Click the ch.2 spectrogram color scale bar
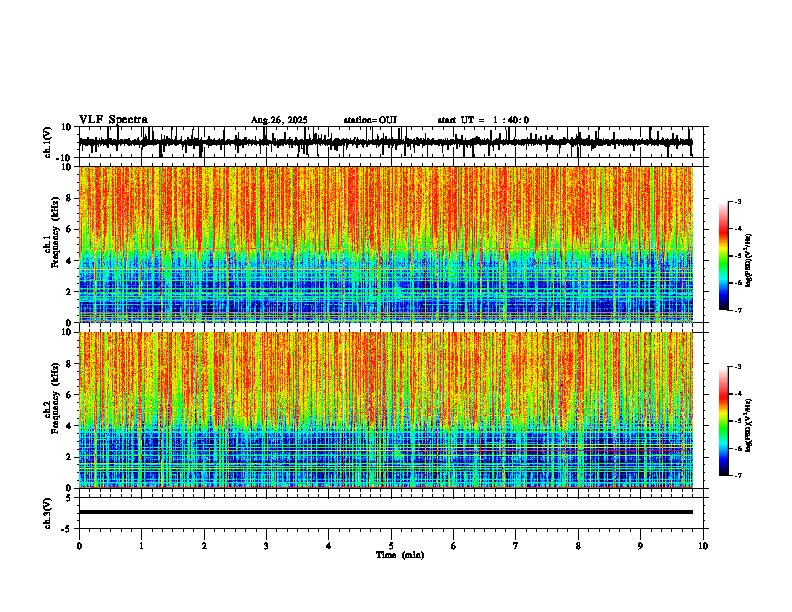Viewport: 792px width, 612px height. tap(724, 421)
